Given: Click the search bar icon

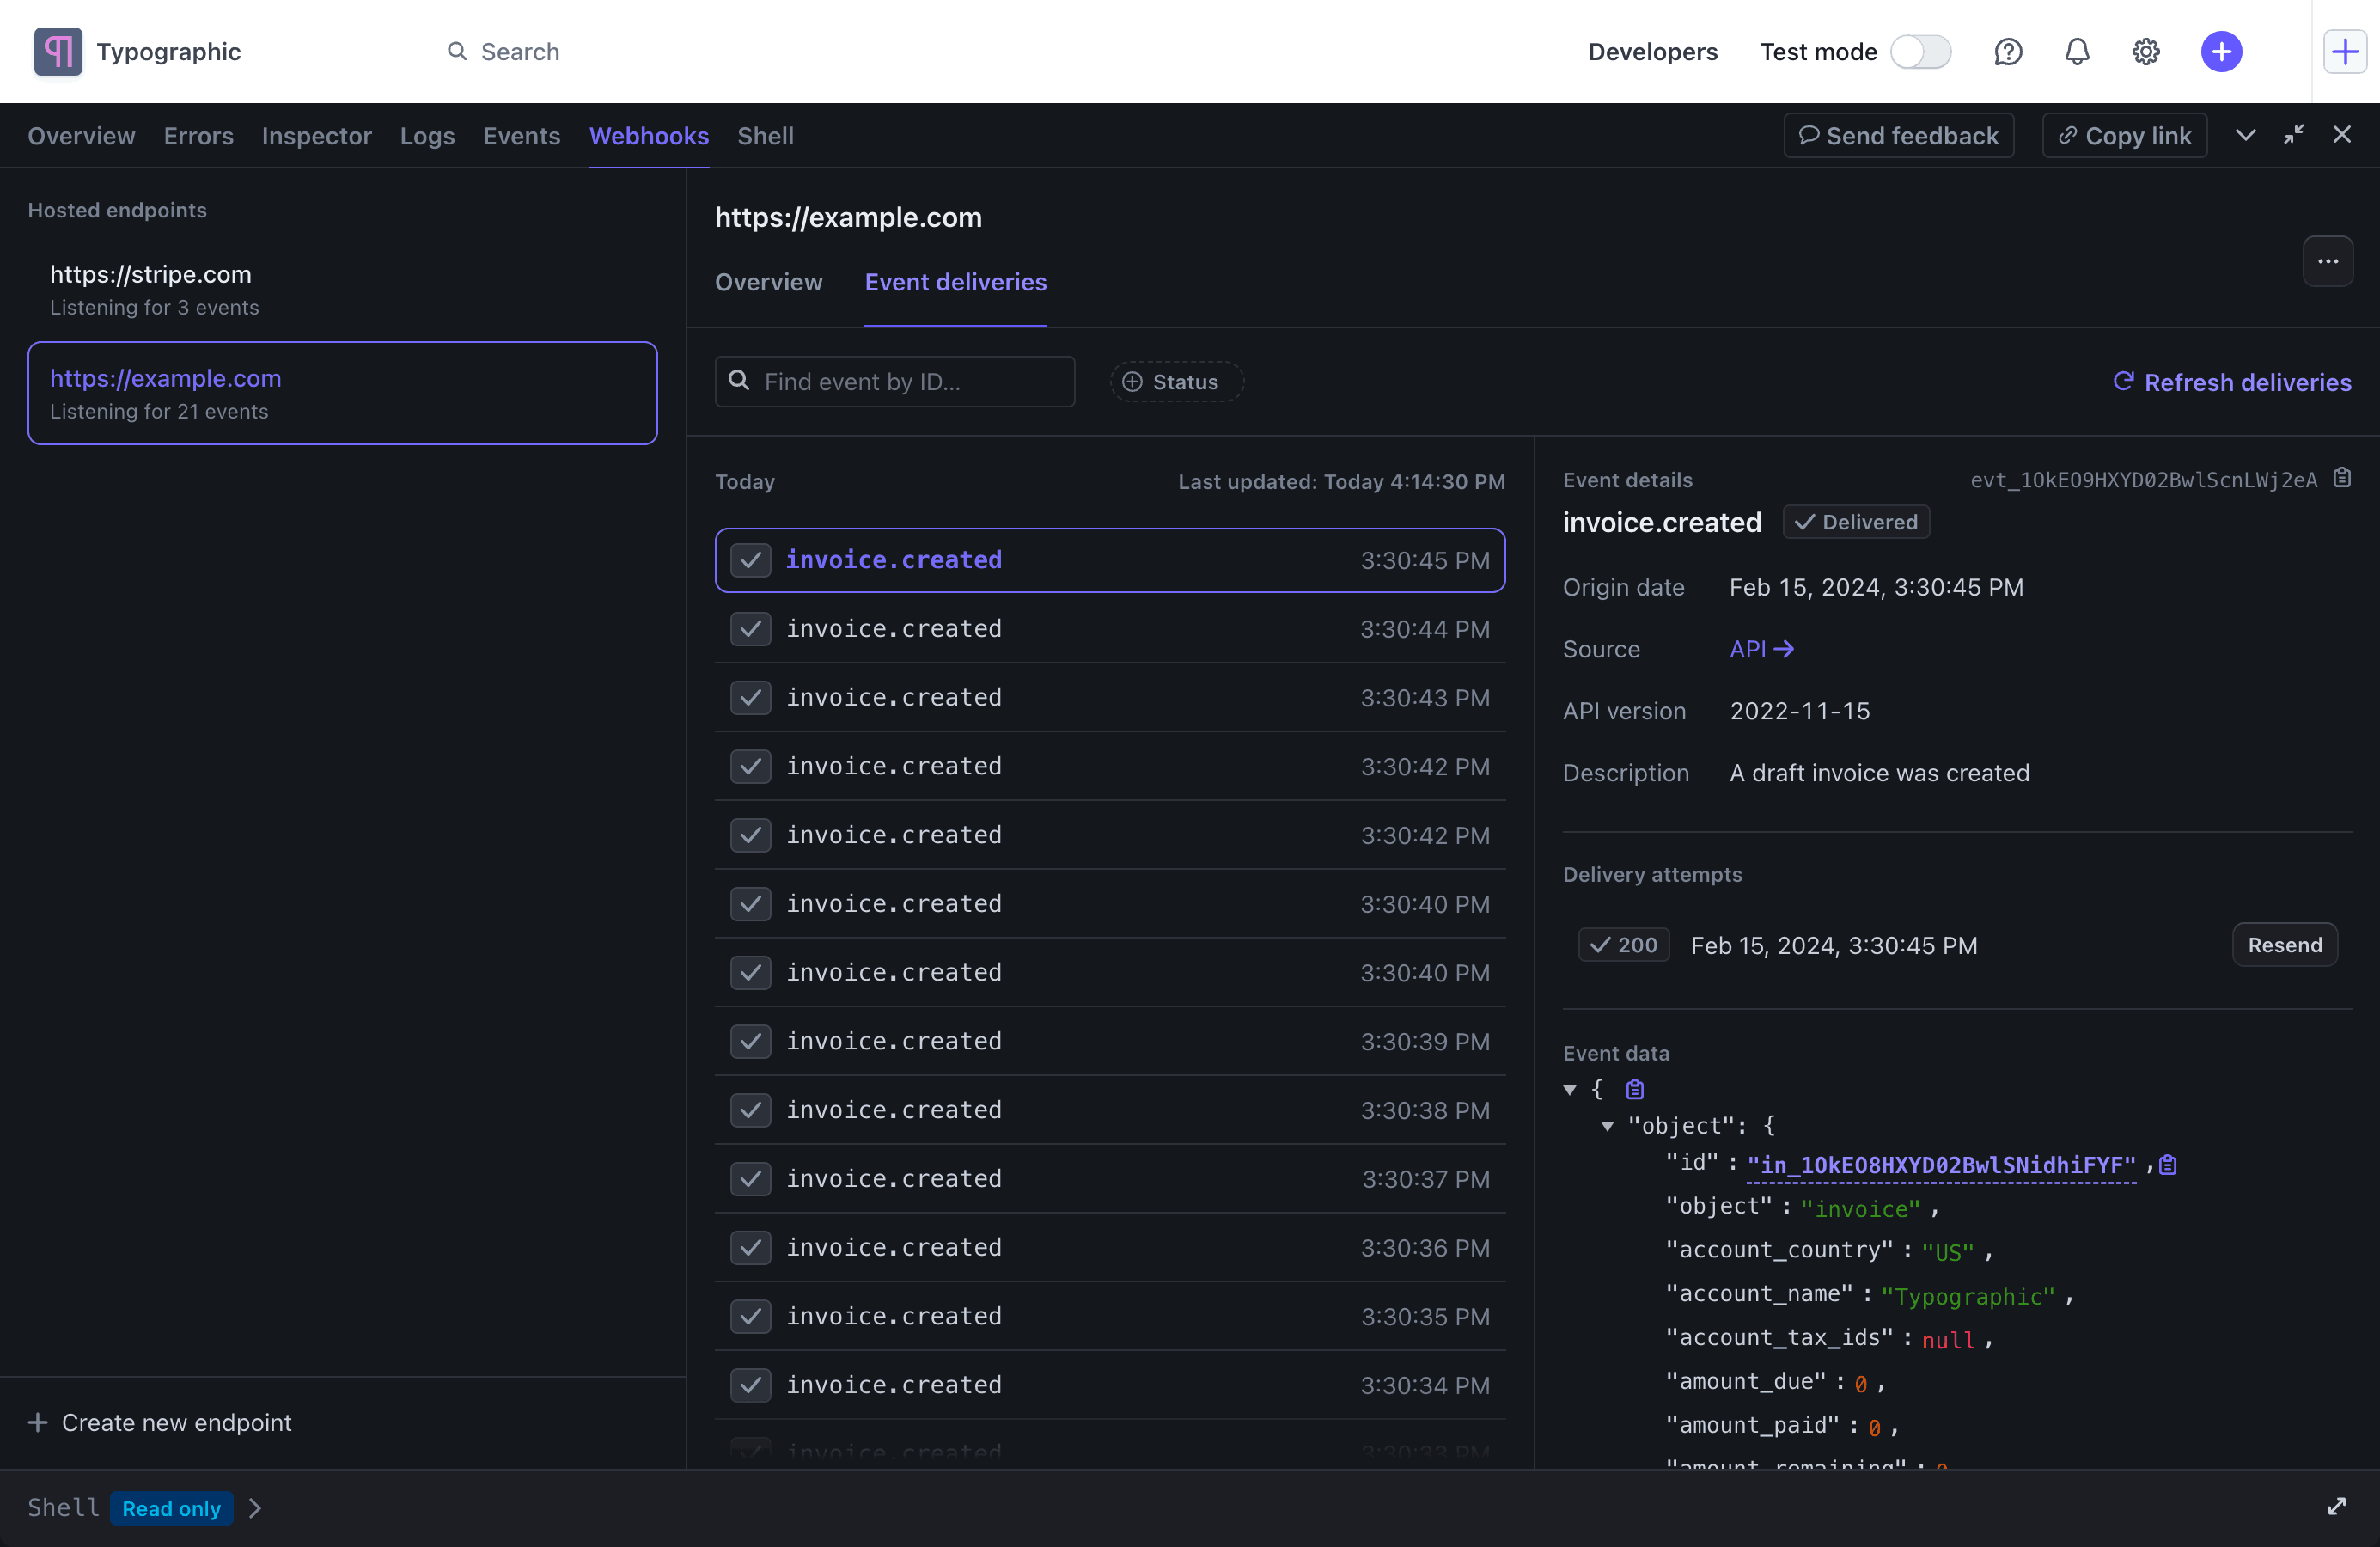Looking at the screenshot, I should point(456,51).
